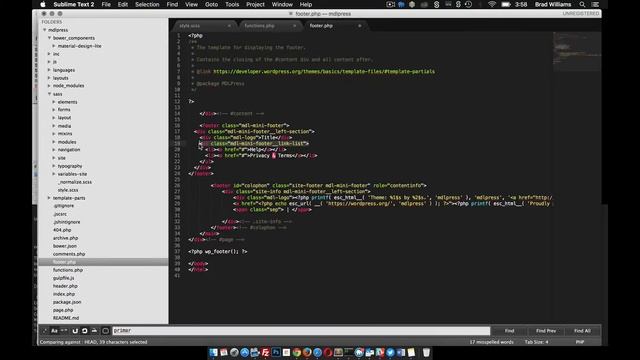Click Tab Size: 4 in status bar
The height and width of the screenshot is (360, 640).
tap(536, 342)
